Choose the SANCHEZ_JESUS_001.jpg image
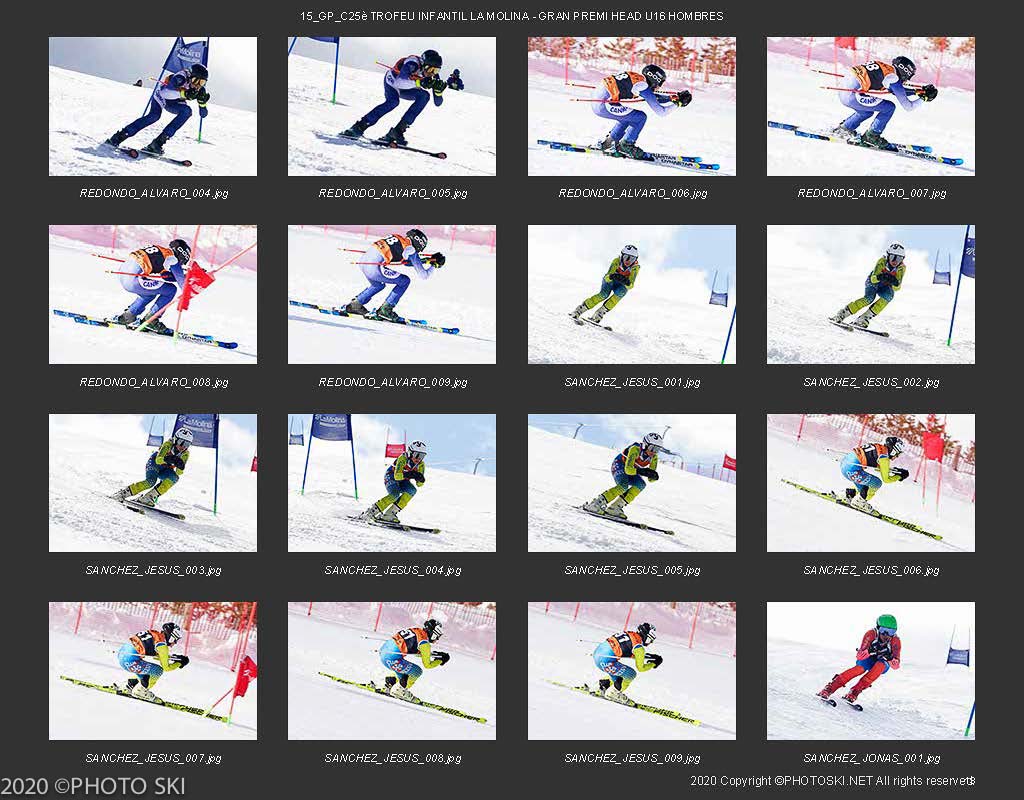The height and width of the screenshot is (800, 1024). tap(632, 295)
